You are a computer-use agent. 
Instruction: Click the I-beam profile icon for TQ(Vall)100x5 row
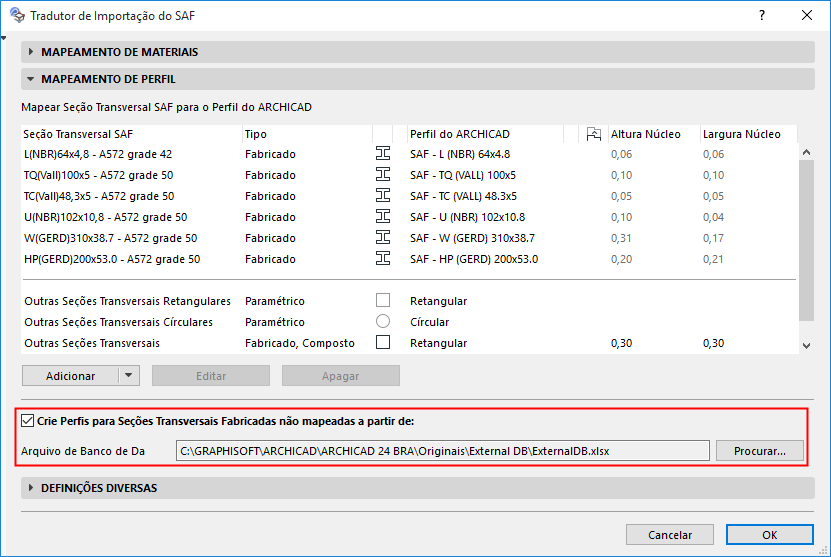coord(382,175)
